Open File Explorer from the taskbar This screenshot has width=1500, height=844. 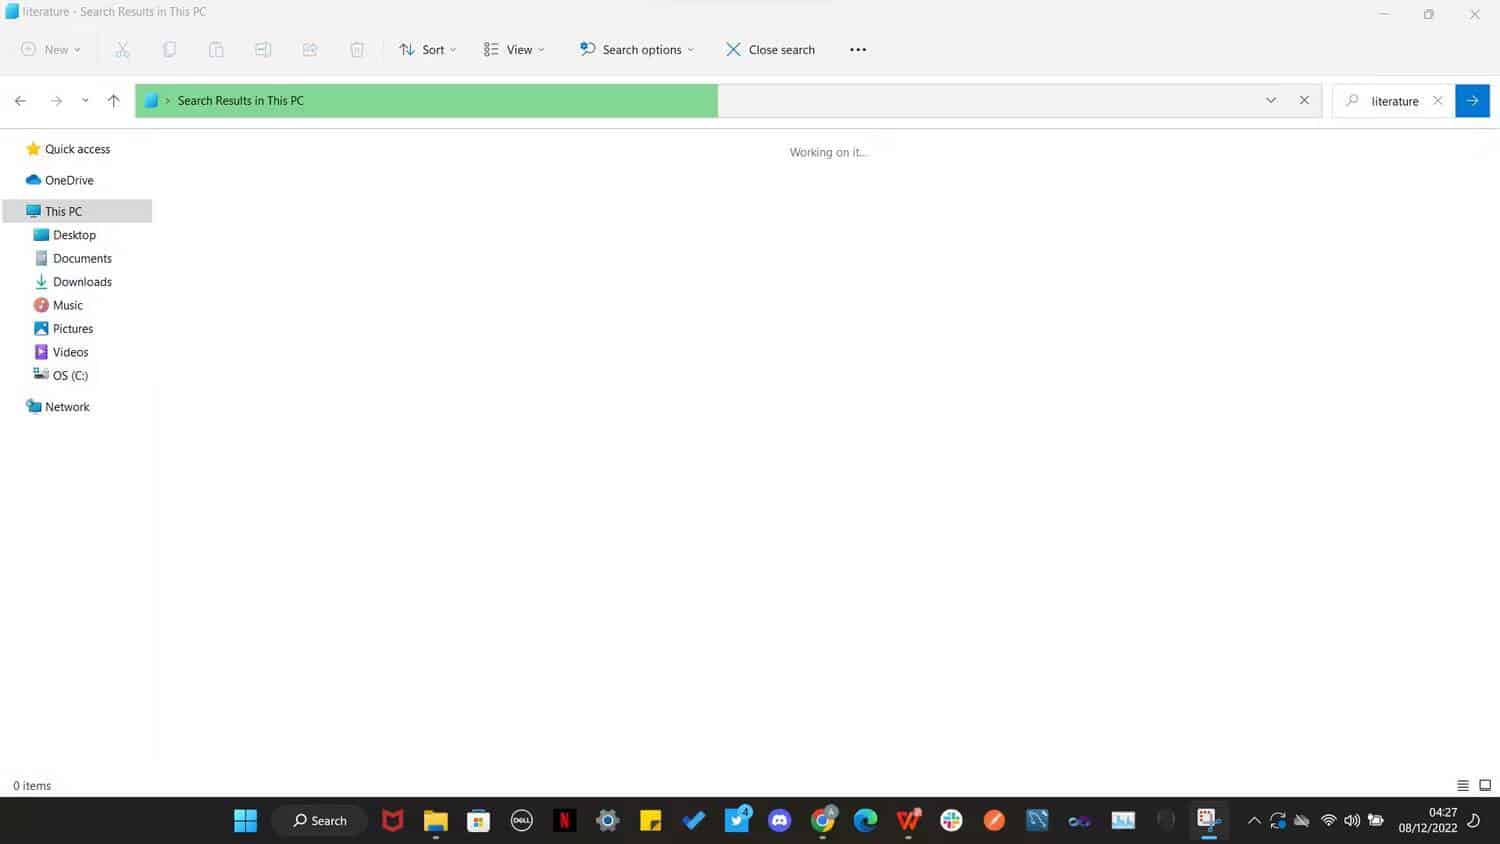tap(435, 820)
